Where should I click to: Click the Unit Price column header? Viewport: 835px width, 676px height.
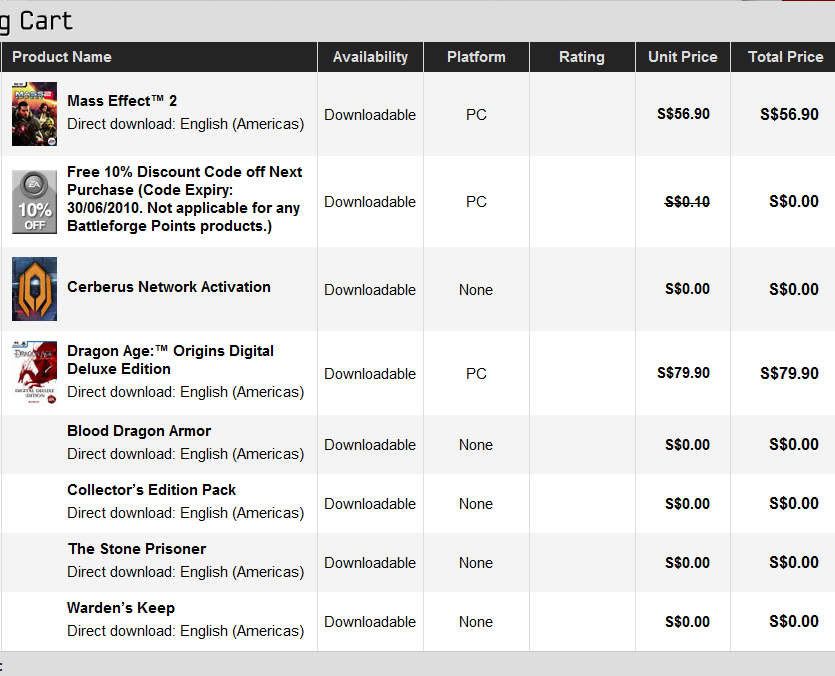pos(683,57)
